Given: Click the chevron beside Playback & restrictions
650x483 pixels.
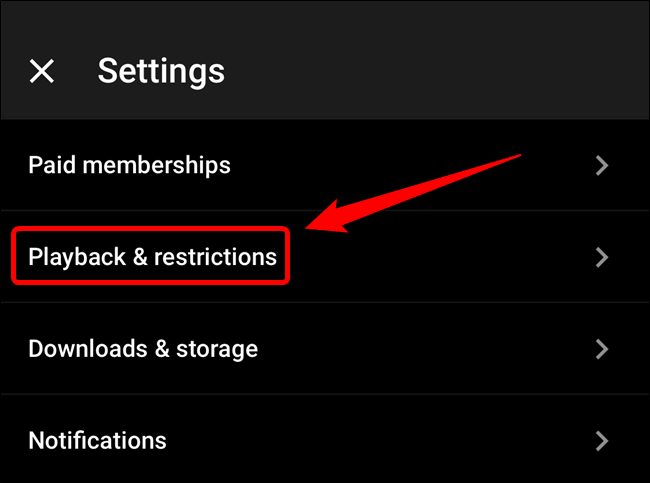Looking at the screenshot, I should [x=601, y=257].
